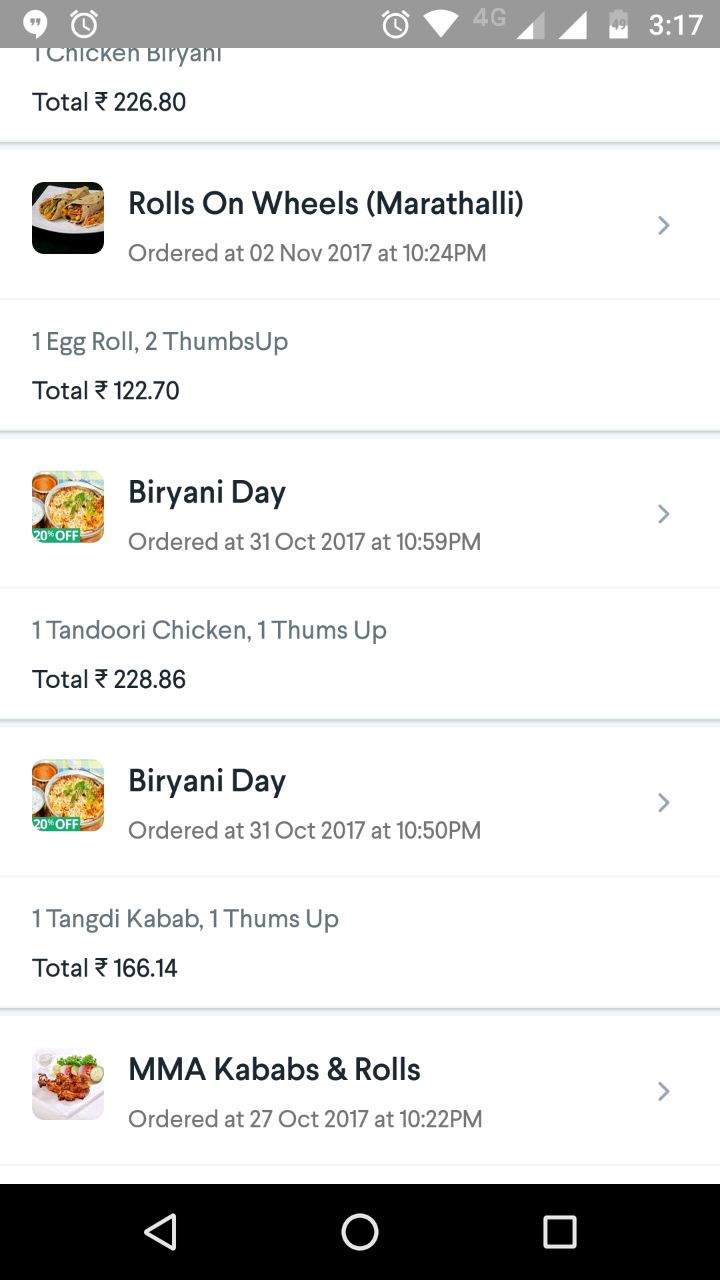Open Rolls On Wheels (Marathalli) title

coord(326,203)
